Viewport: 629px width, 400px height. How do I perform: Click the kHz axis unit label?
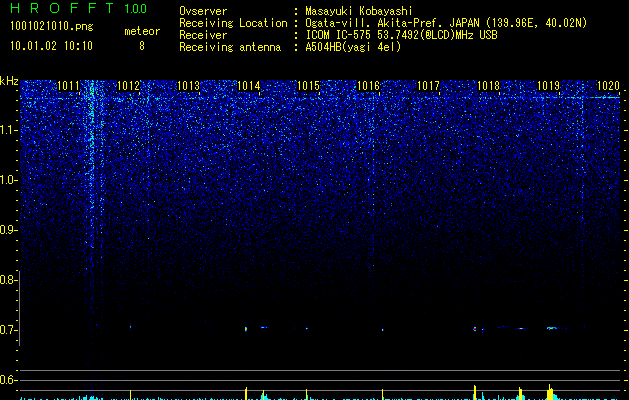click(x=9, y=81)
